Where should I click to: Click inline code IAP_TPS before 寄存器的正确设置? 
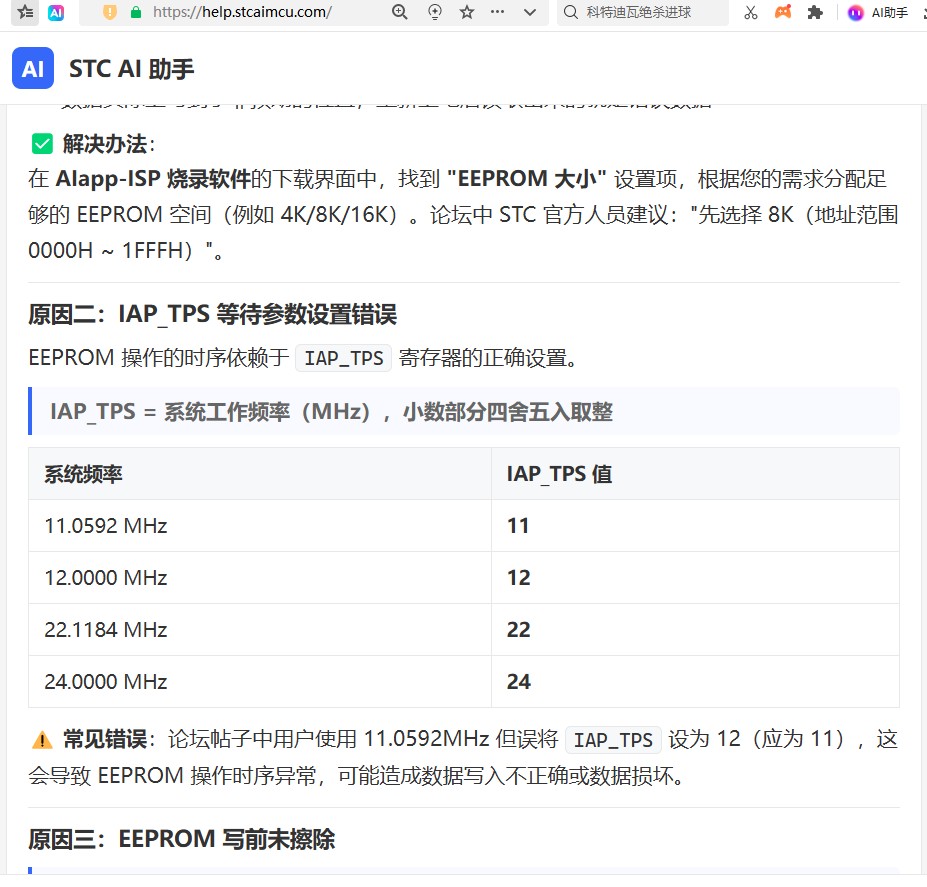tap(343, 358)
